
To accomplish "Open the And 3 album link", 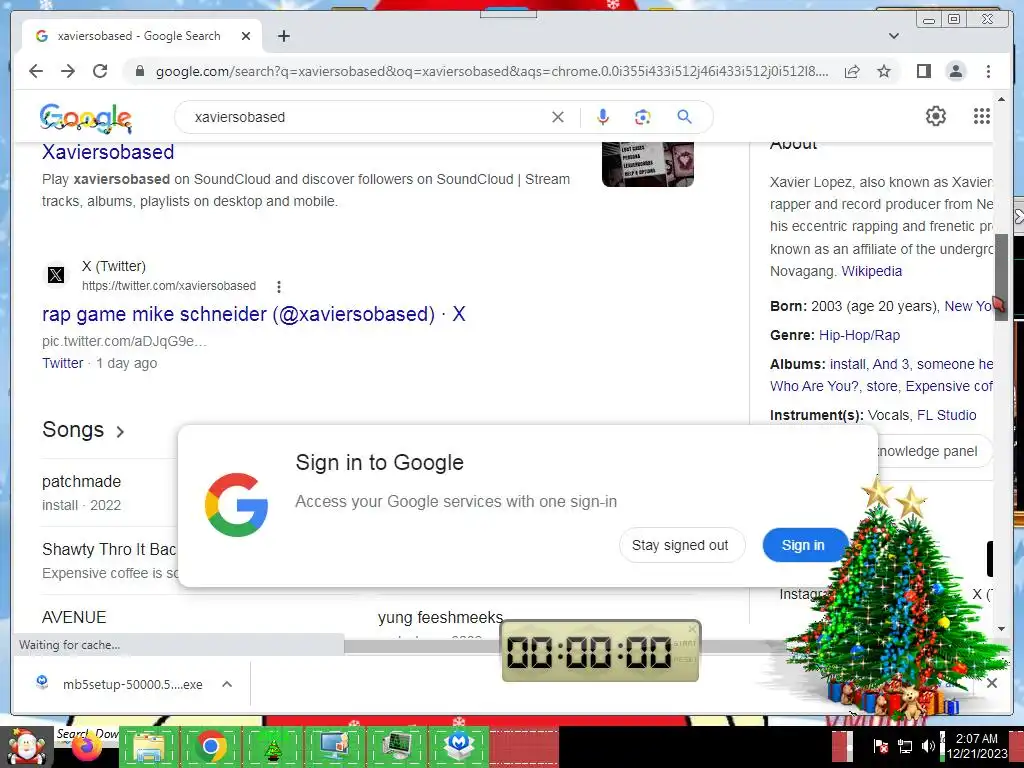I will pyautogui.click(x=890, y=364).
